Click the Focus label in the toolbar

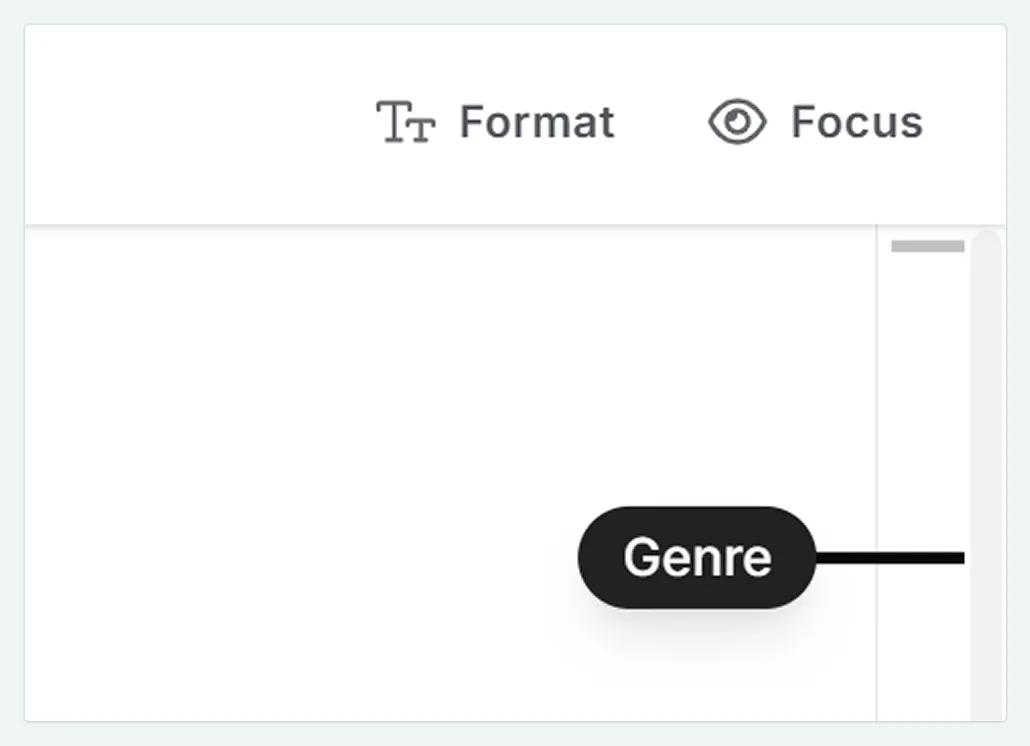(856, 122)
